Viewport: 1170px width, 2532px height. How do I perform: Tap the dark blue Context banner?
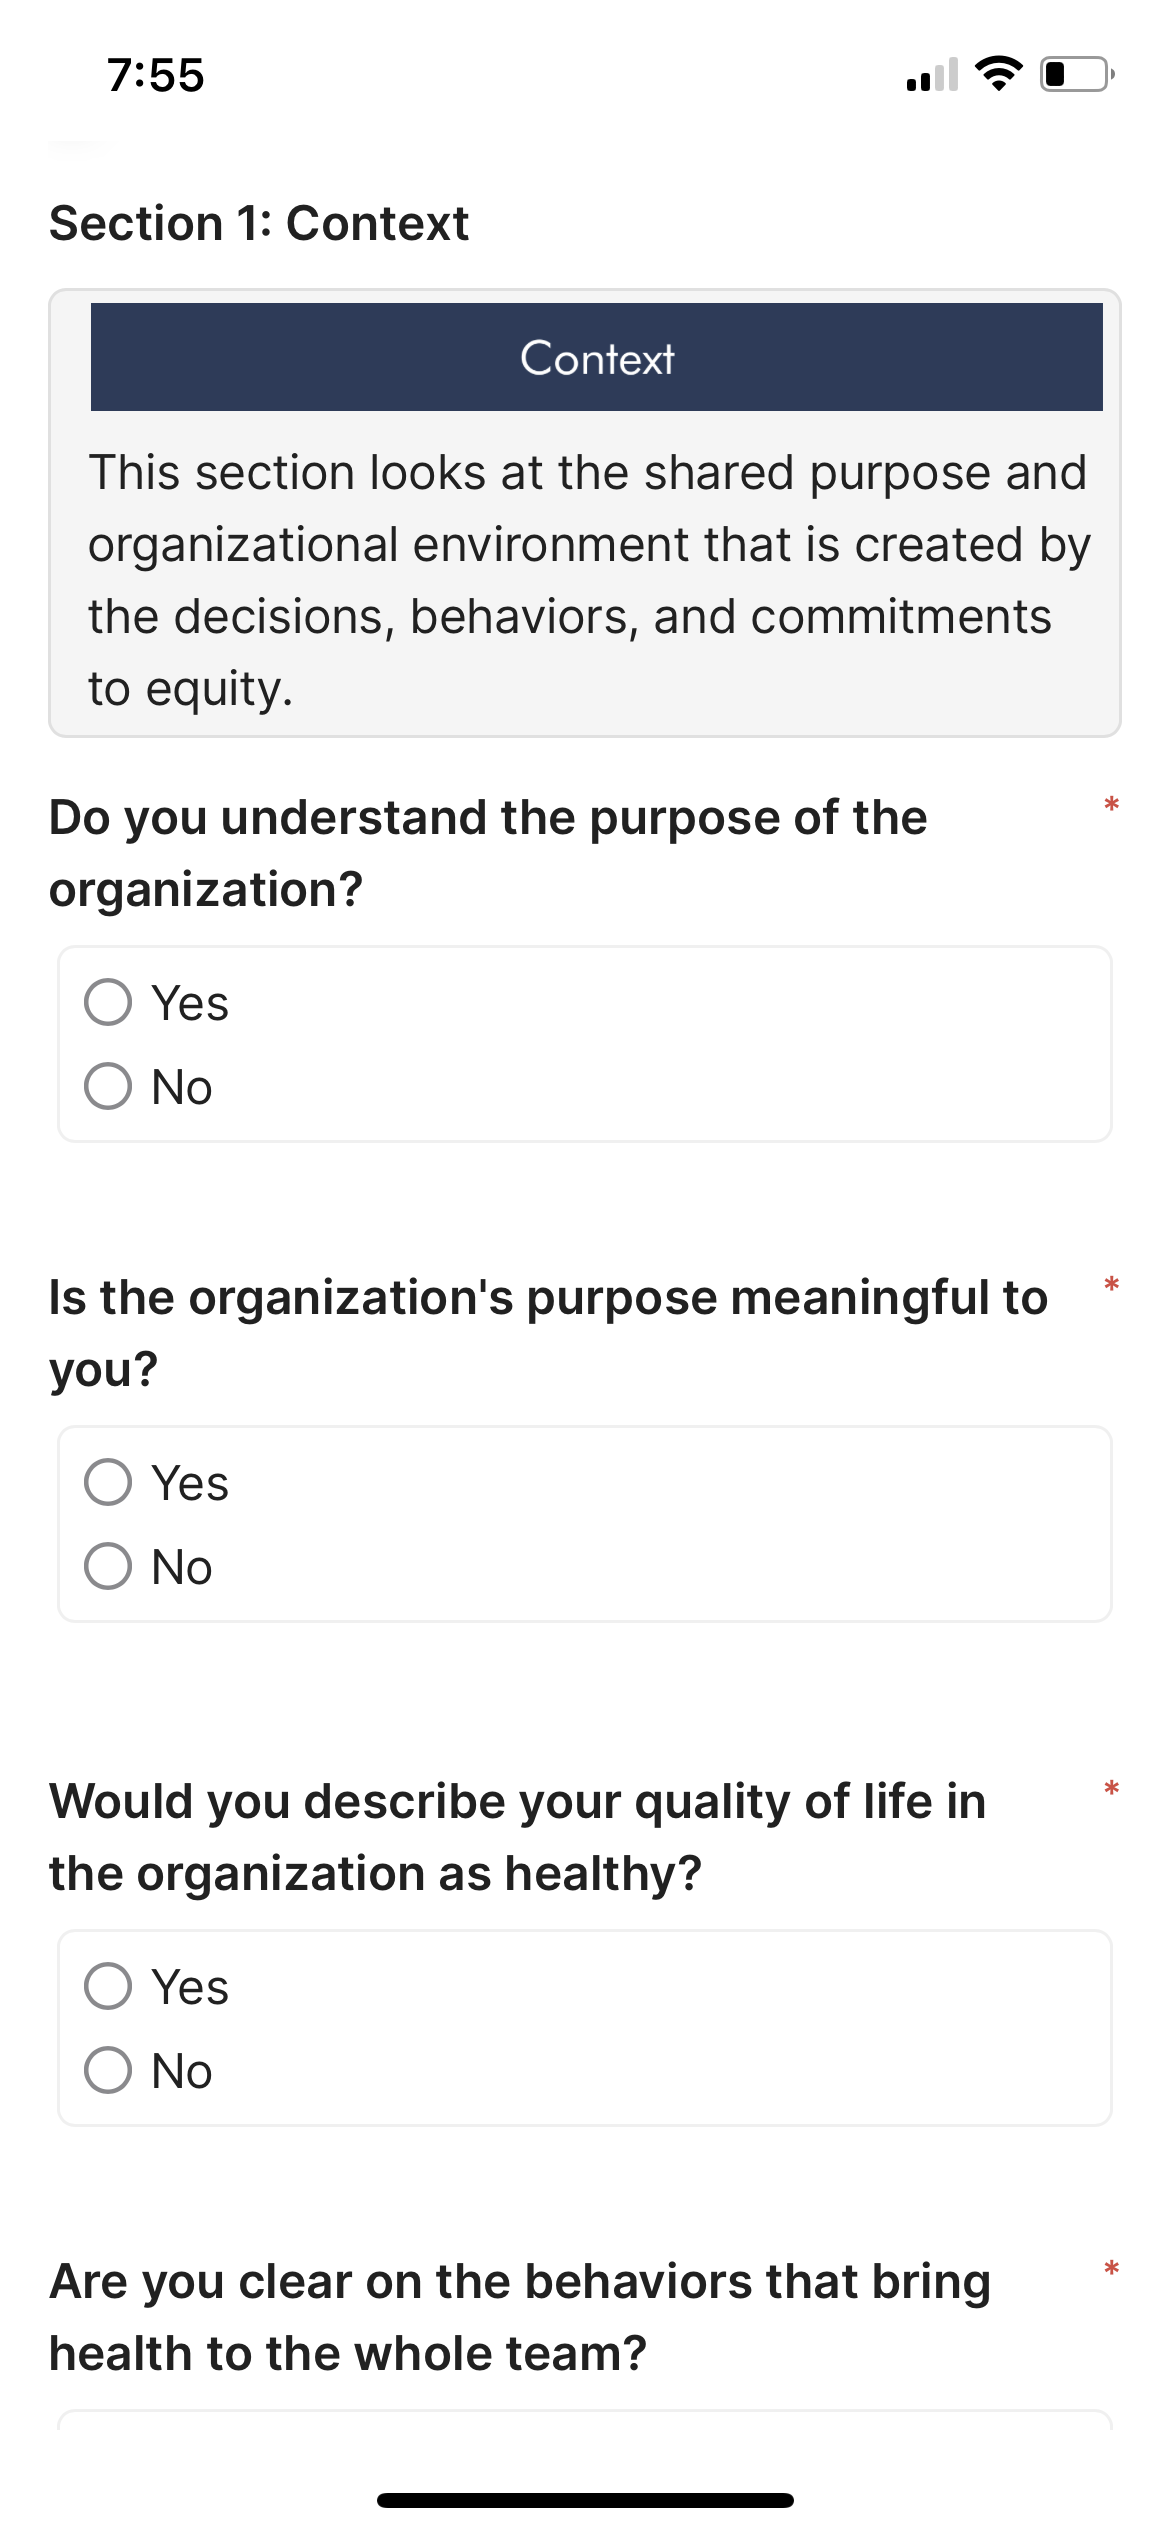(x=596, y=357)
